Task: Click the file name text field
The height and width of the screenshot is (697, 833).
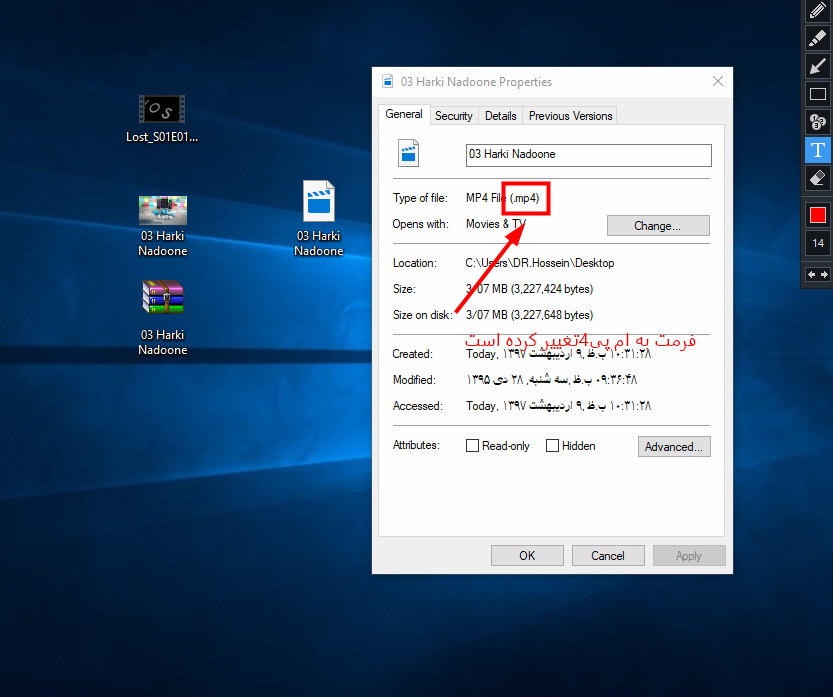Action: [588, 155]
